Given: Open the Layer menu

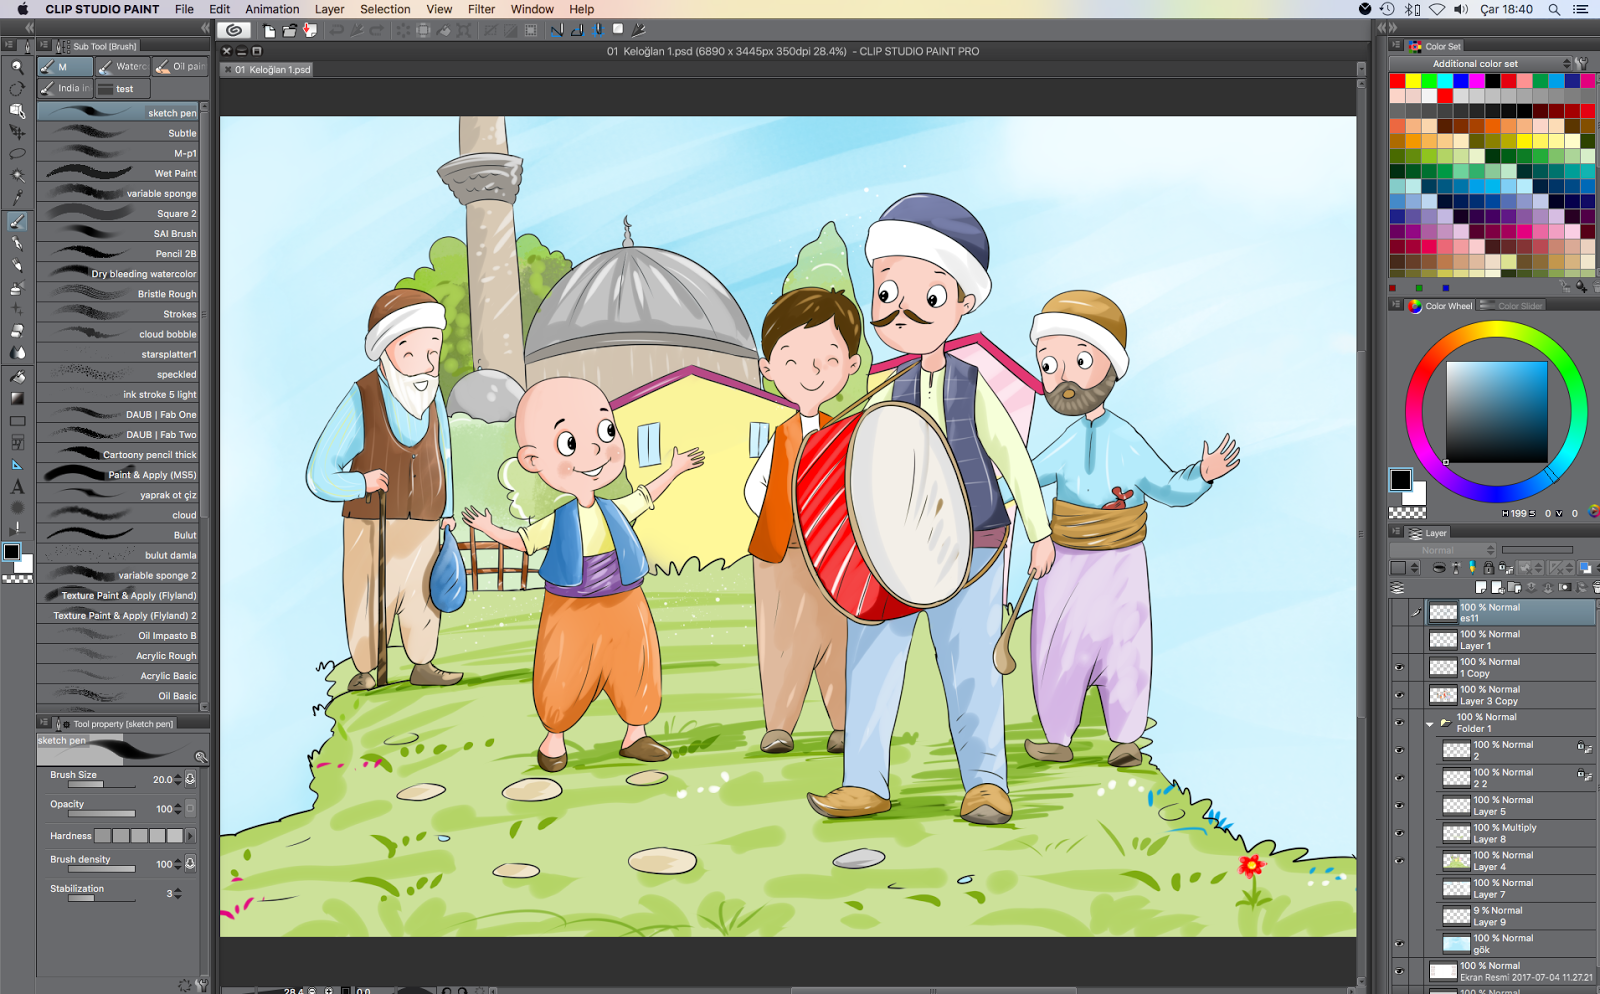Looking at the screenshot, I should click(x=329, y=9).
